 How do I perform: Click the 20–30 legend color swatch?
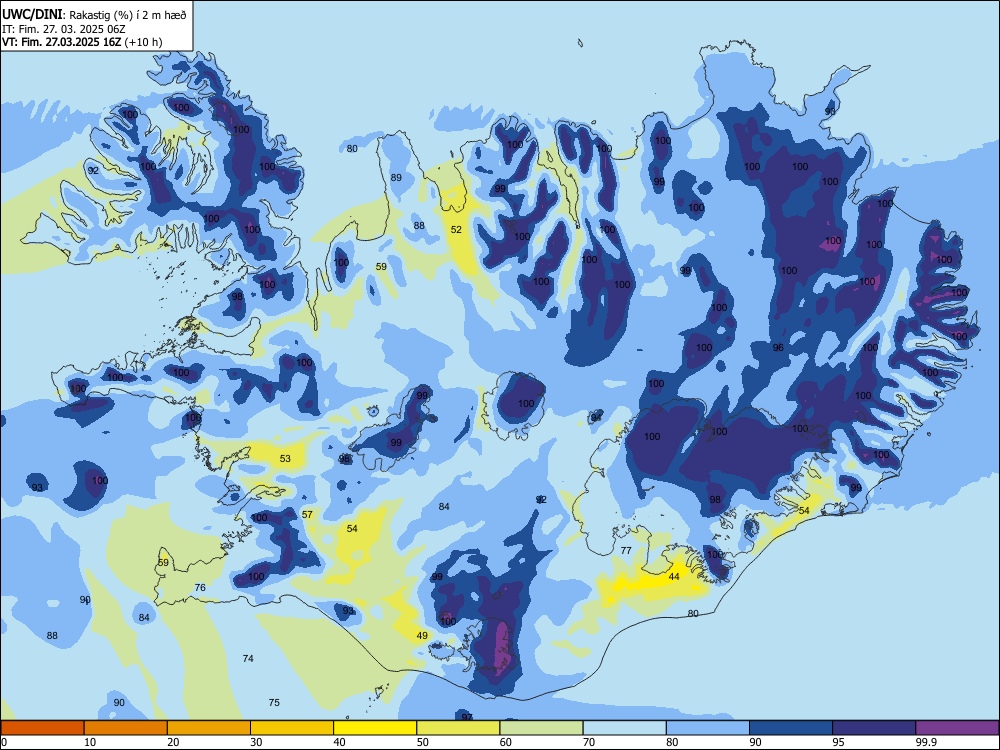tap(209, 728)
